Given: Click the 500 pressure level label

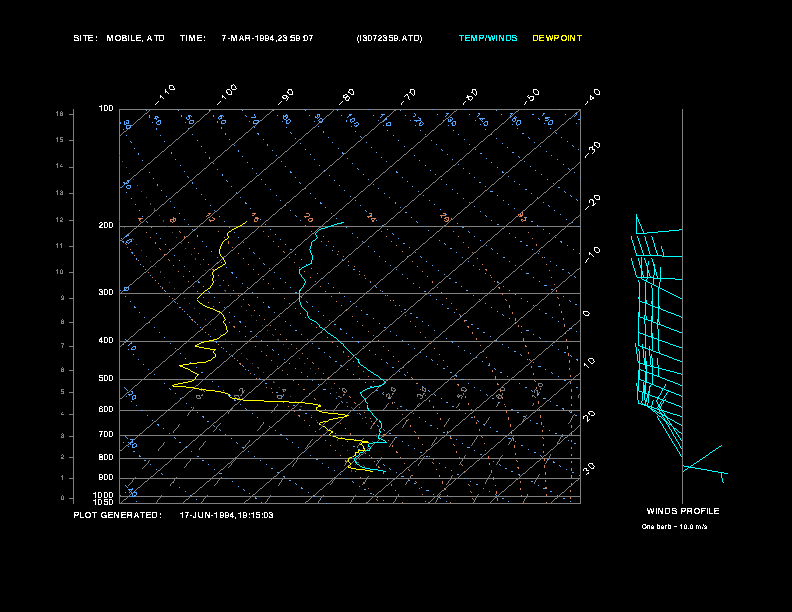Looking at the screenshot, I should (x=106, y=379).
